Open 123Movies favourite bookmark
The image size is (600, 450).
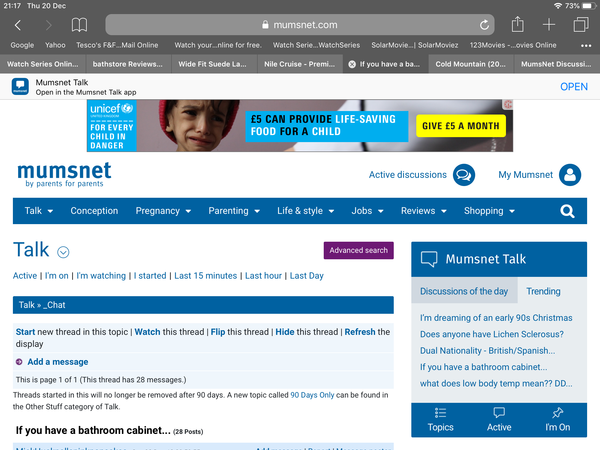(513, 45)
